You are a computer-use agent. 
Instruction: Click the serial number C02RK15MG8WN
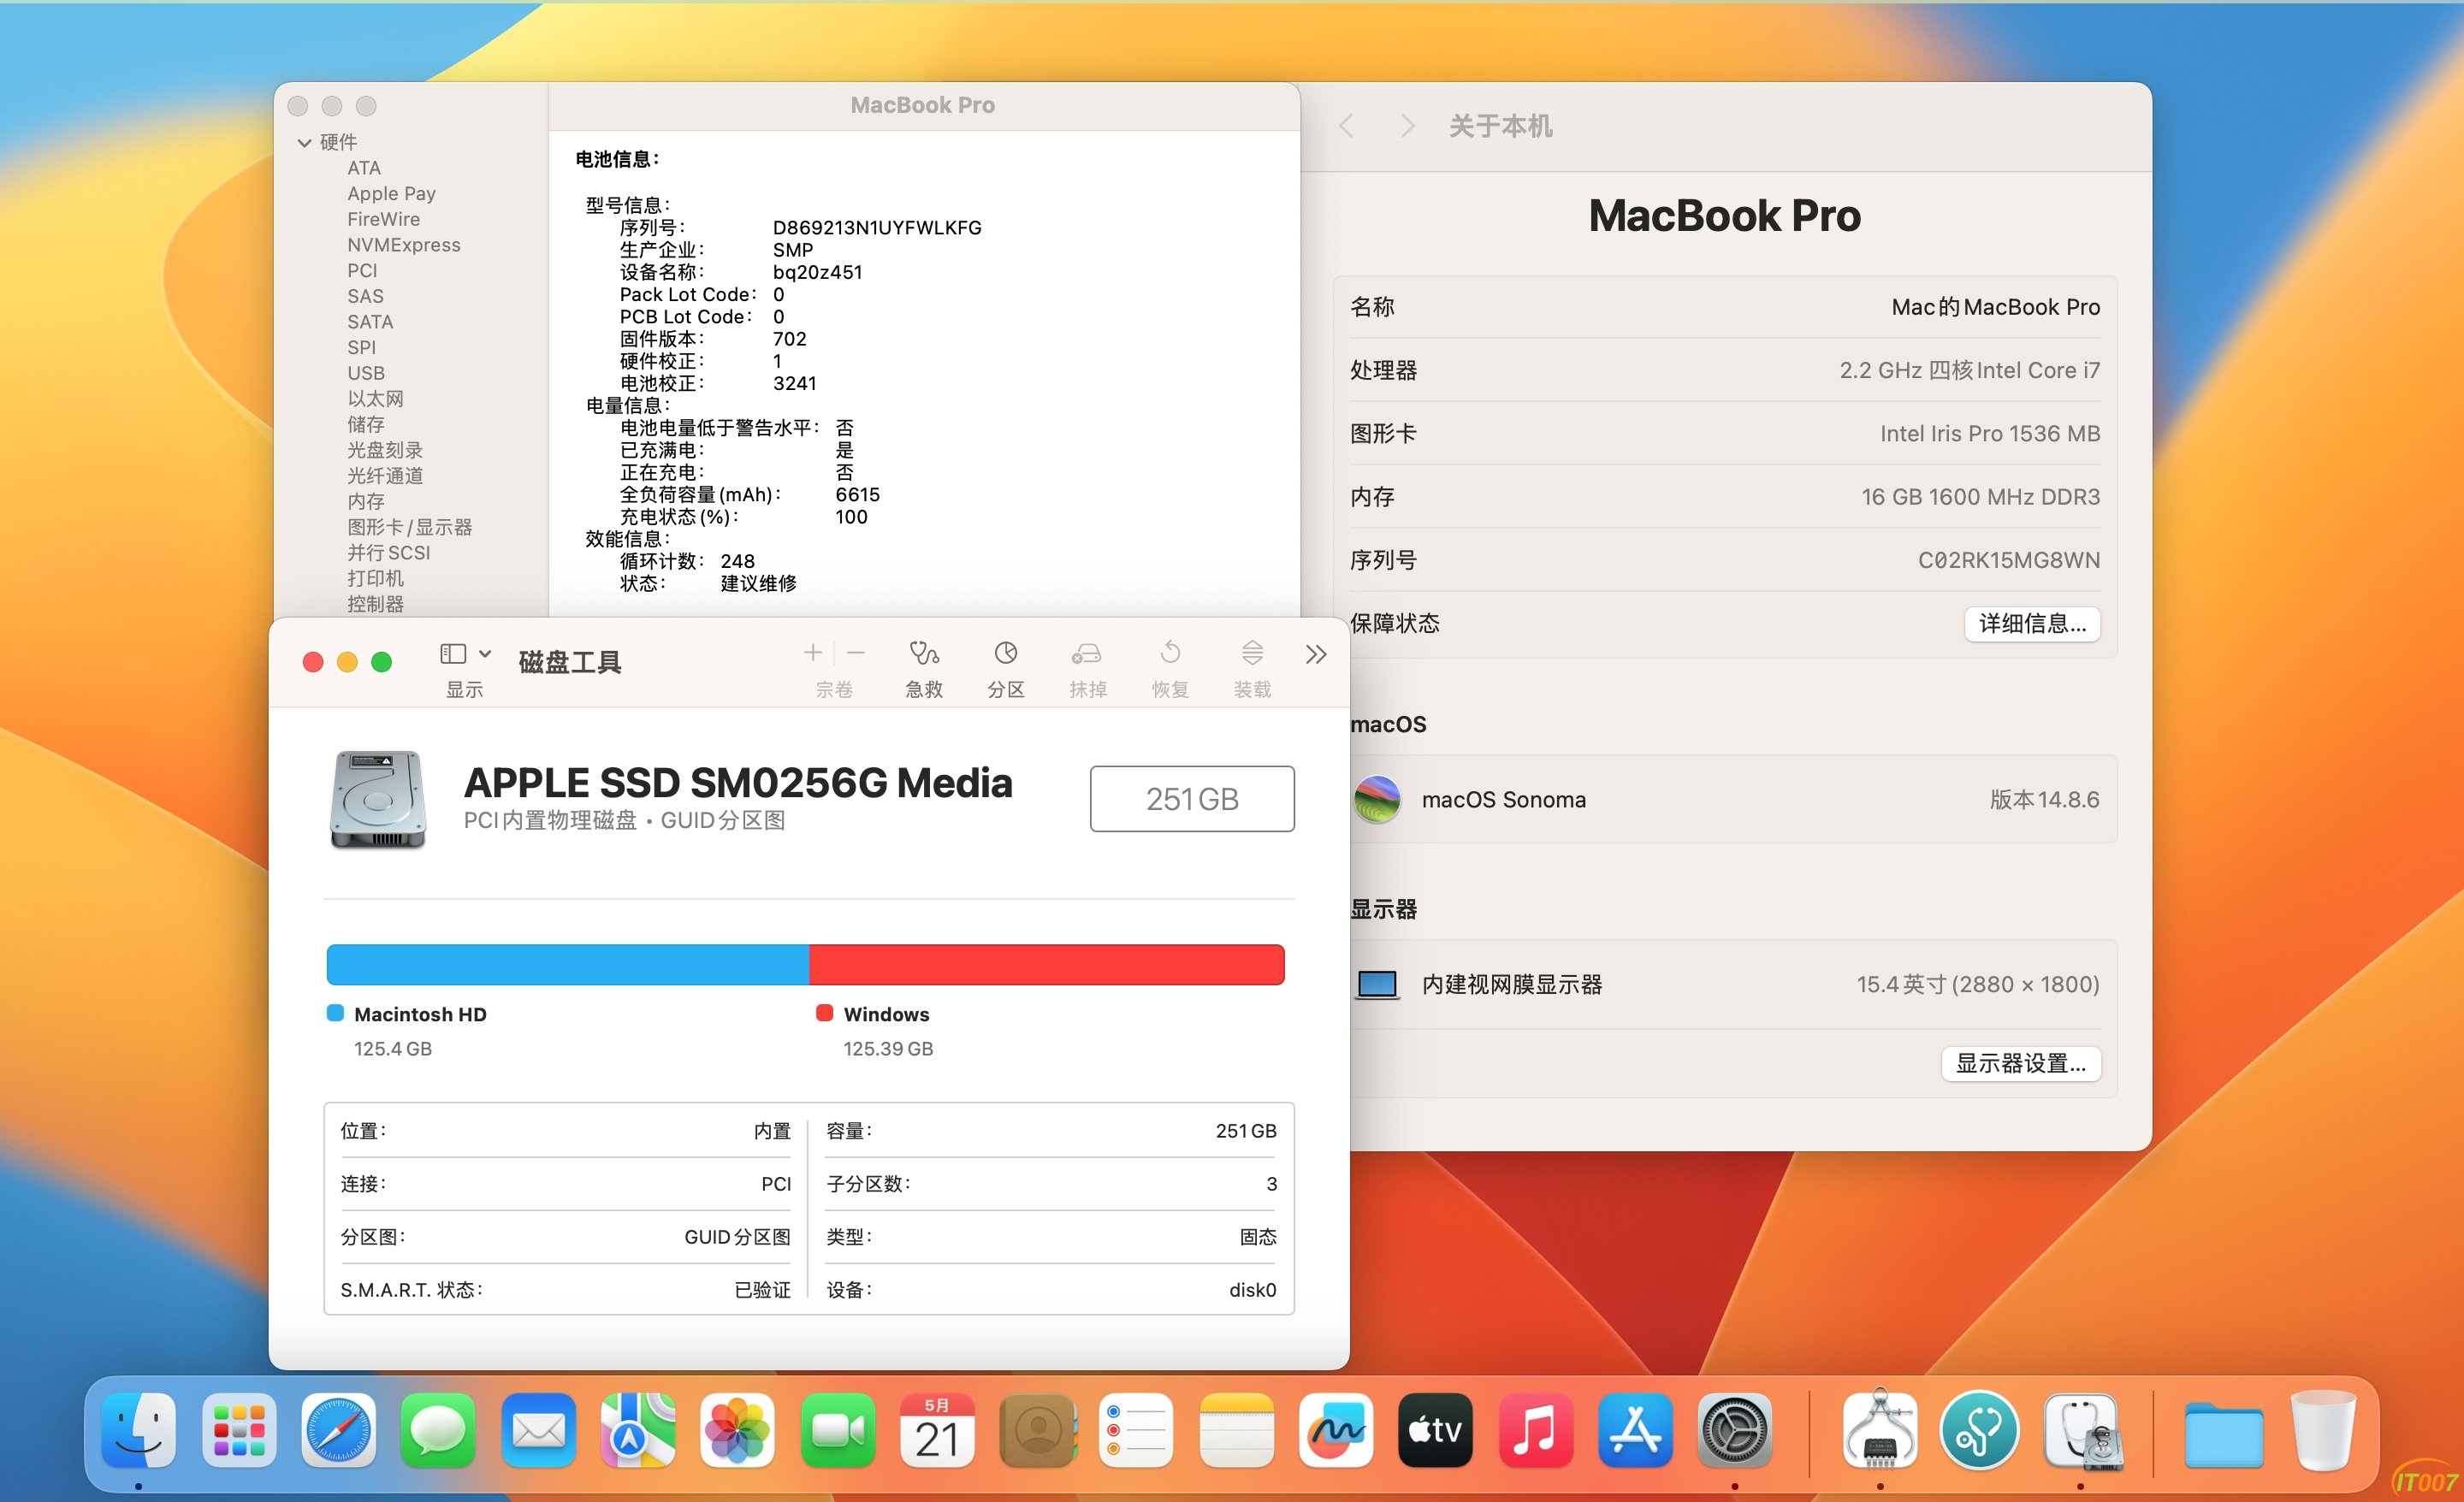[2008, 560]
